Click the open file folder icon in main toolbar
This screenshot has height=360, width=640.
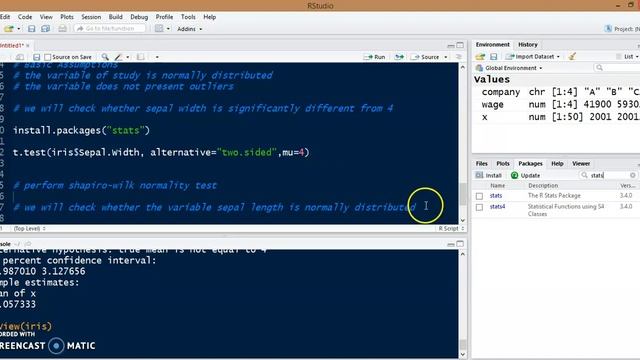[9, 29]
